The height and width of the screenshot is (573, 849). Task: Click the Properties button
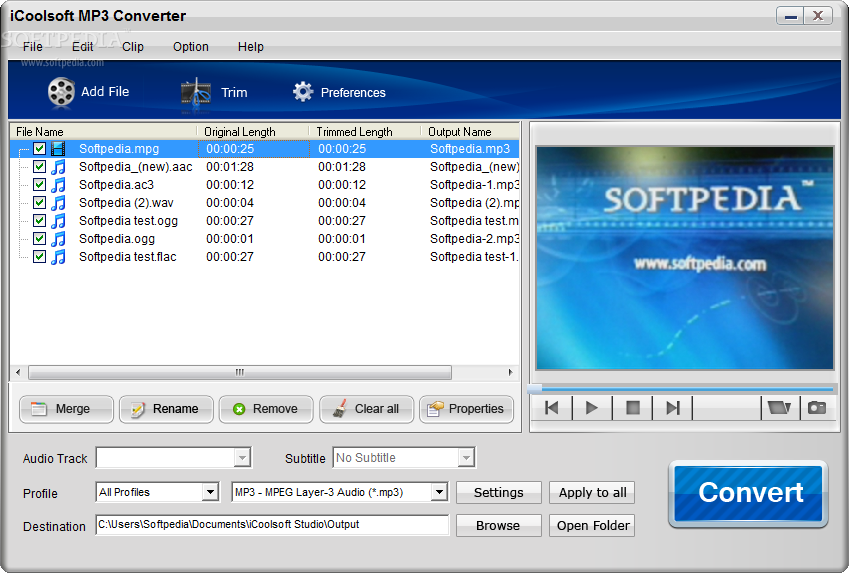click(466, 409)
